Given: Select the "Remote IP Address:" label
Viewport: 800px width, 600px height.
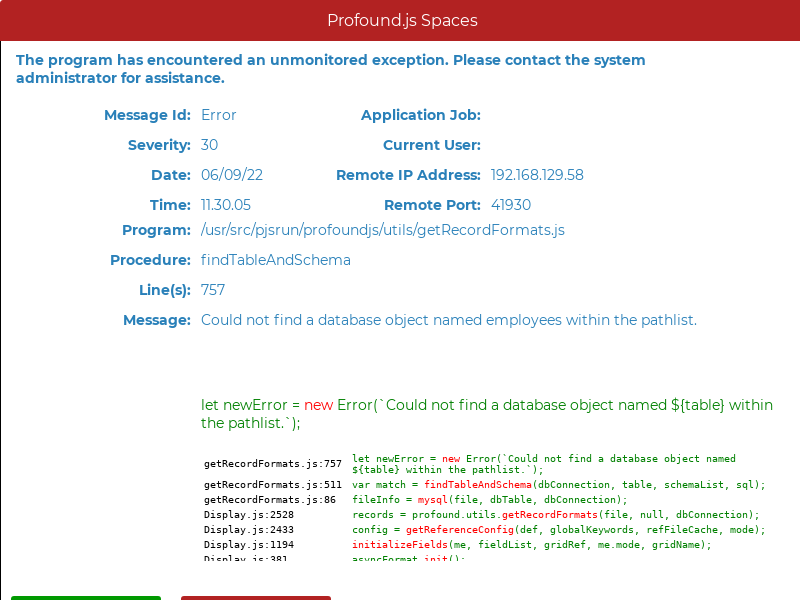Looking at the screenshot, I should pos(408,175).
